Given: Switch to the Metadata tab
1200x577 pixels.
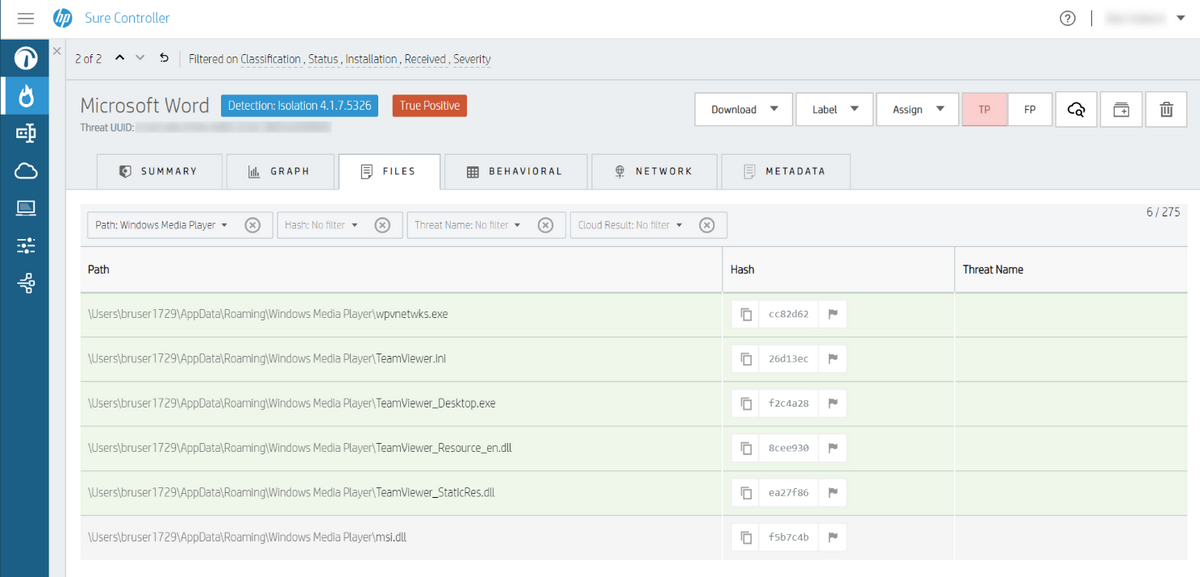Looking at the screenshot, I should pos(785,171).
